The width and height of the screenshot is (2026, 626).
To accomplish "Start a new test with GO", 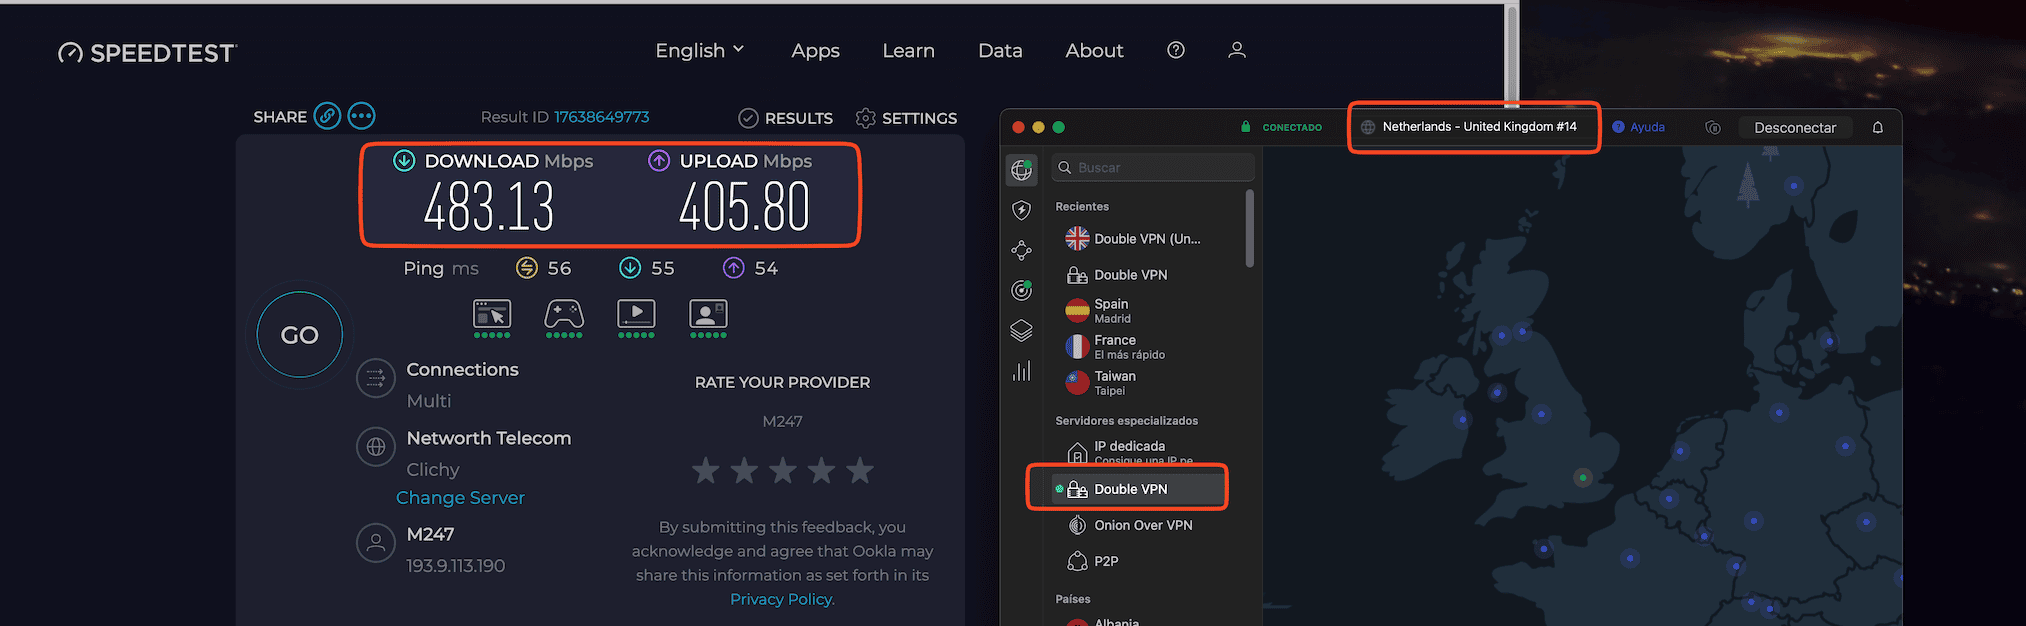I will (x=300, y=335).
